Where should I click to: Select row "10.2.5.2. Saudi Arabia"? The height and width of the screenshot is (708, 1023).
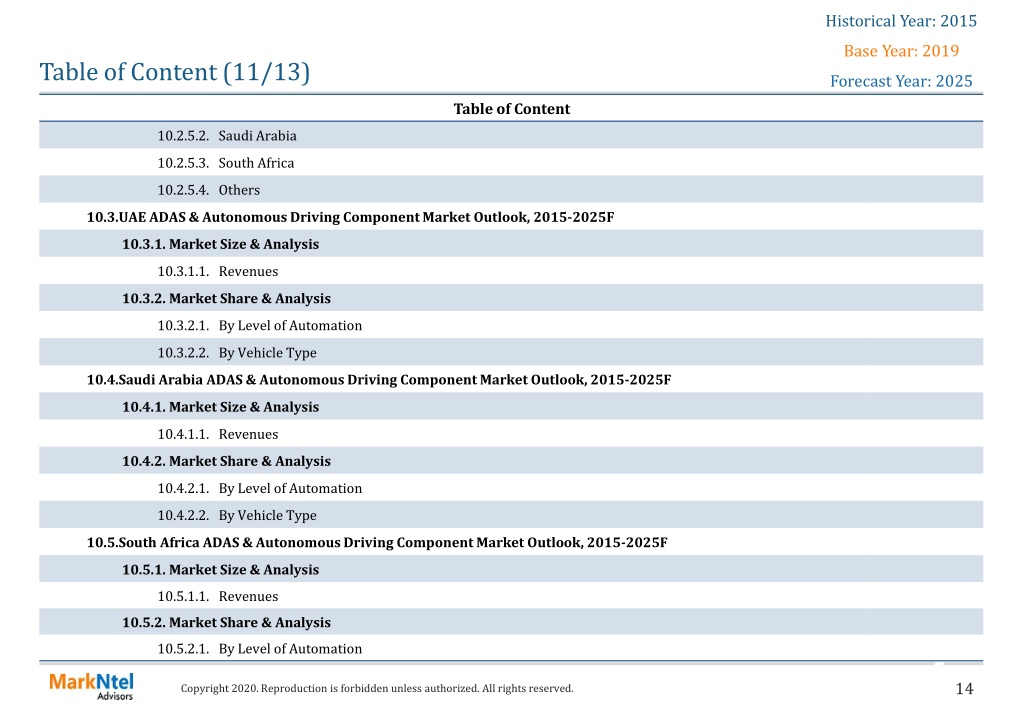coord(511,136)
